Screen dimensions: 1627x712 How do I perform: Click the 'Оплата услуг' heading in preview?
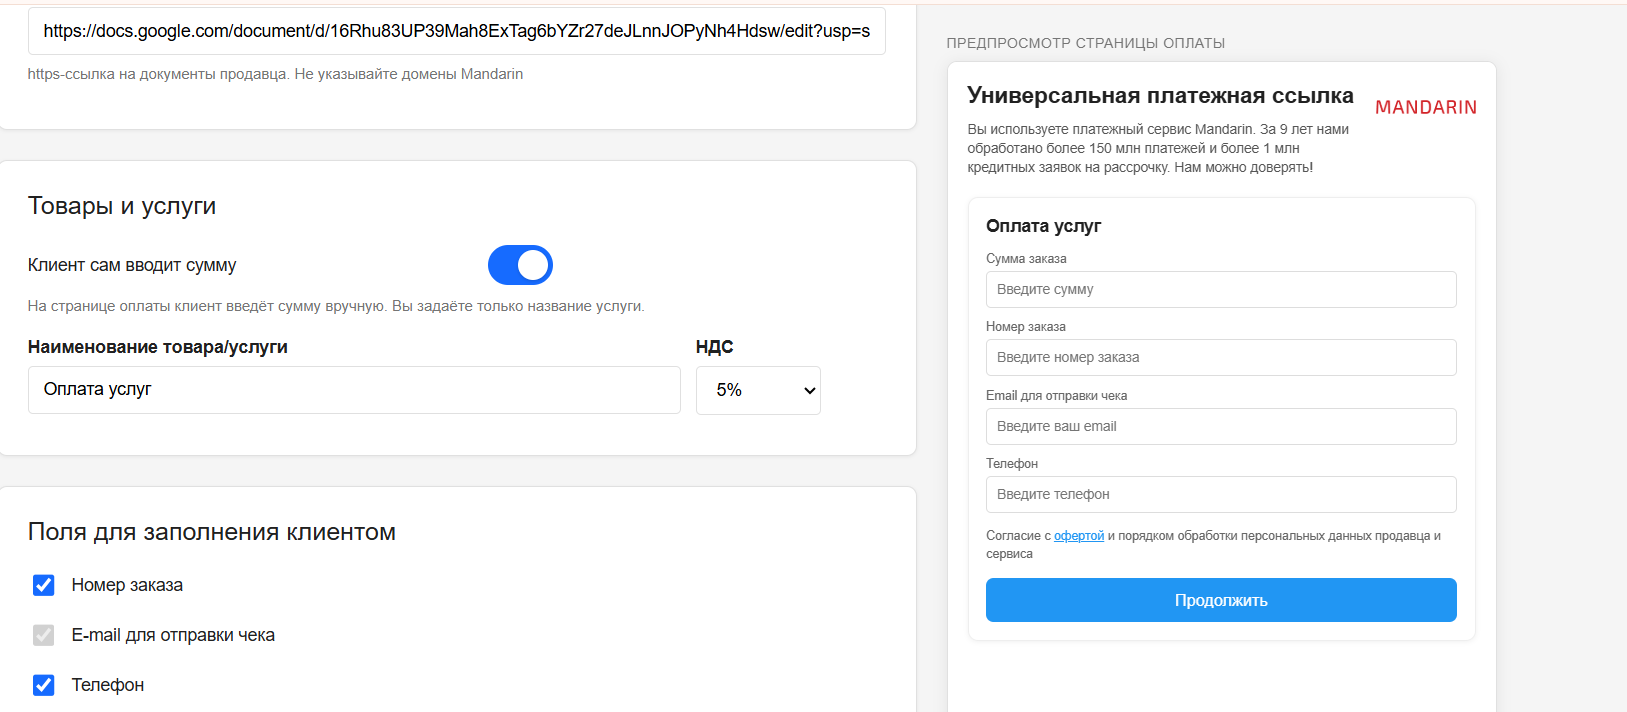[x=1043, y=226]
